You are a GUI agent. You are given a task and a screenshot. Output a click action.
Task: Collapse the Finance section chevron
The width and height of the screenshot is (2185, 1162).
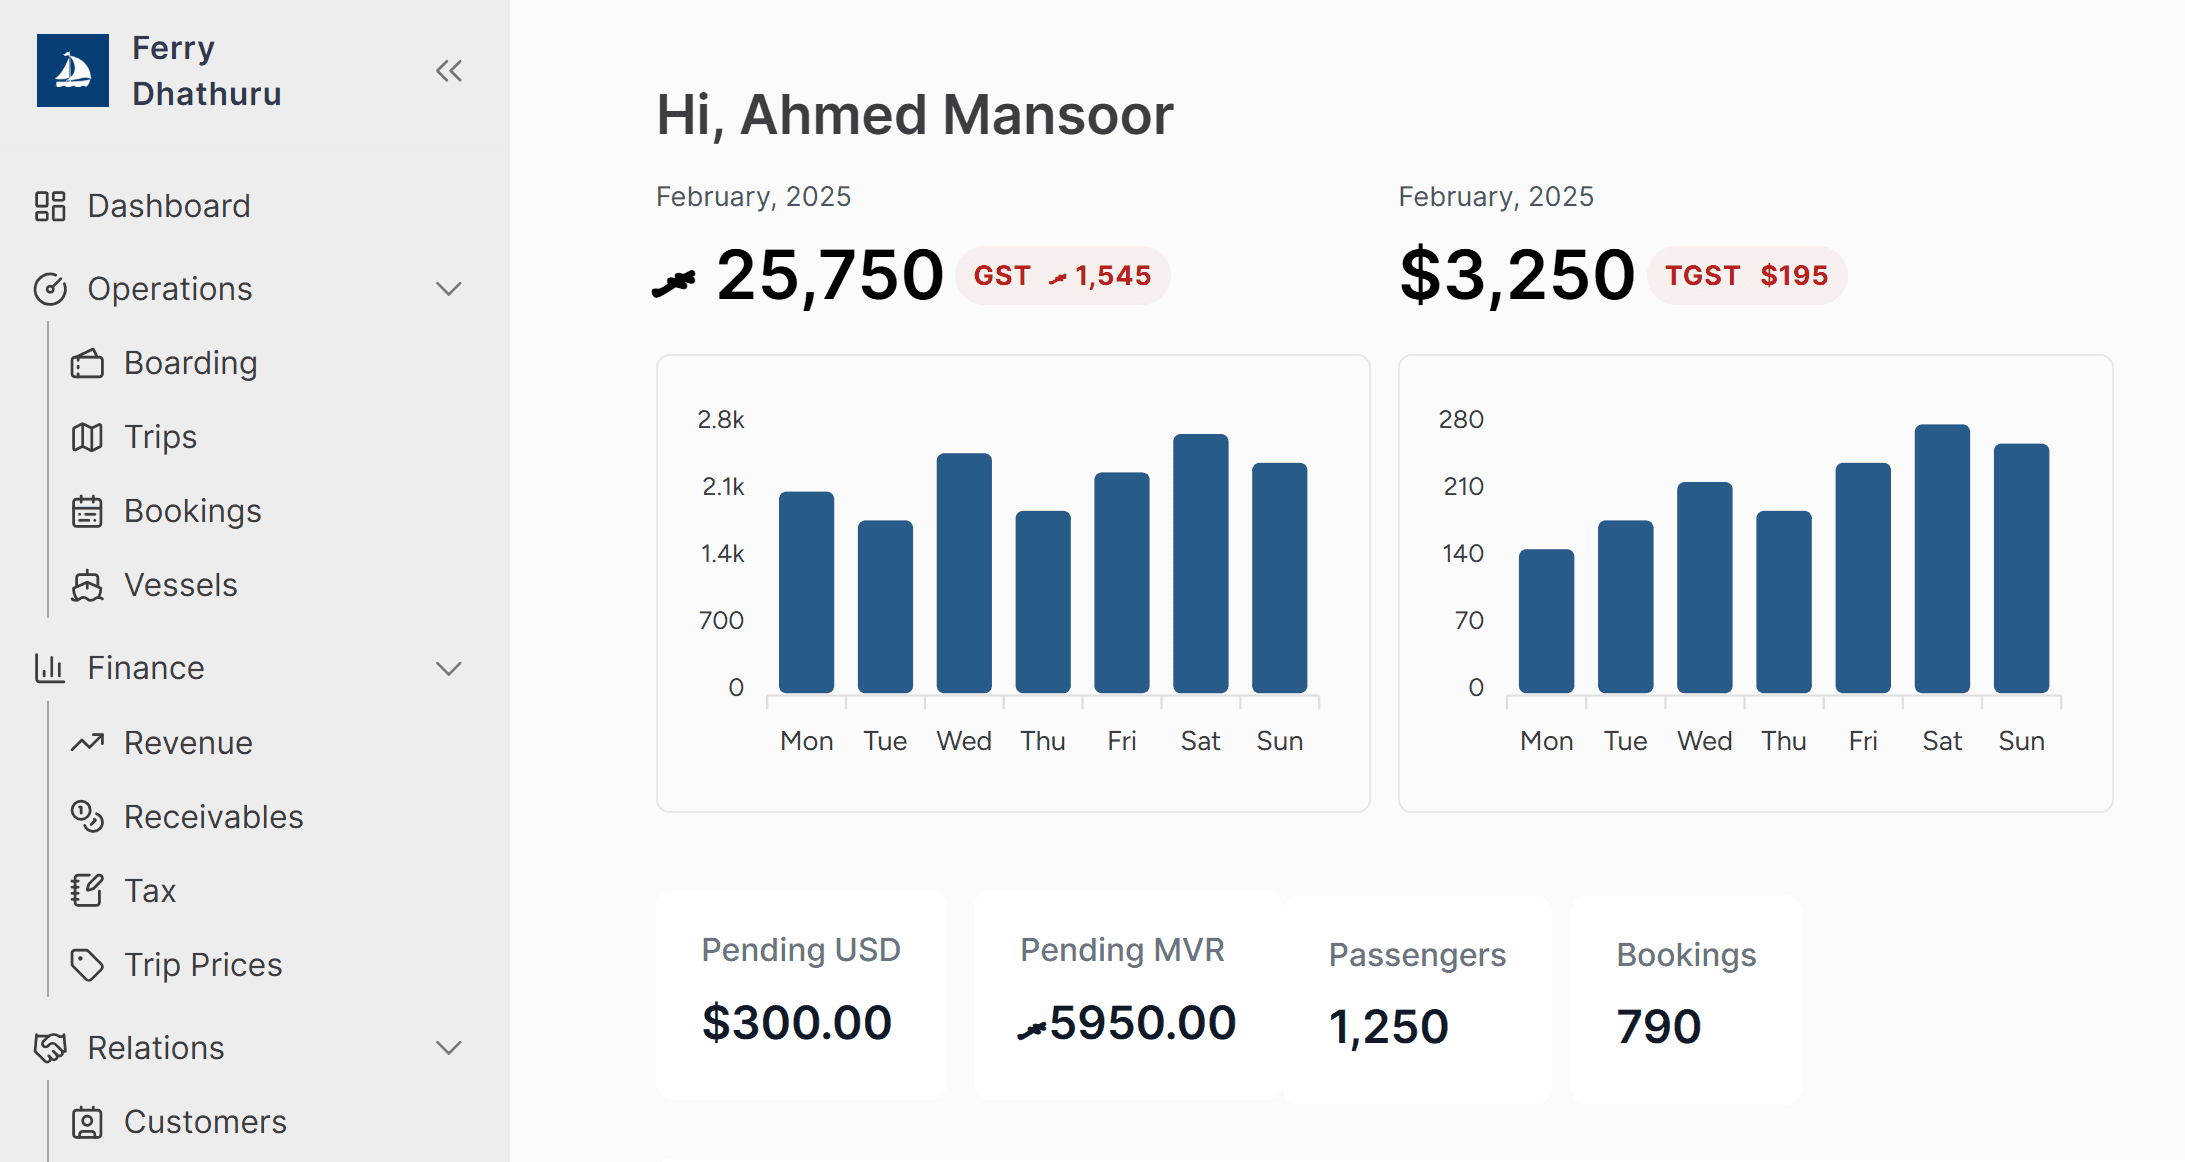pos(449,668)
